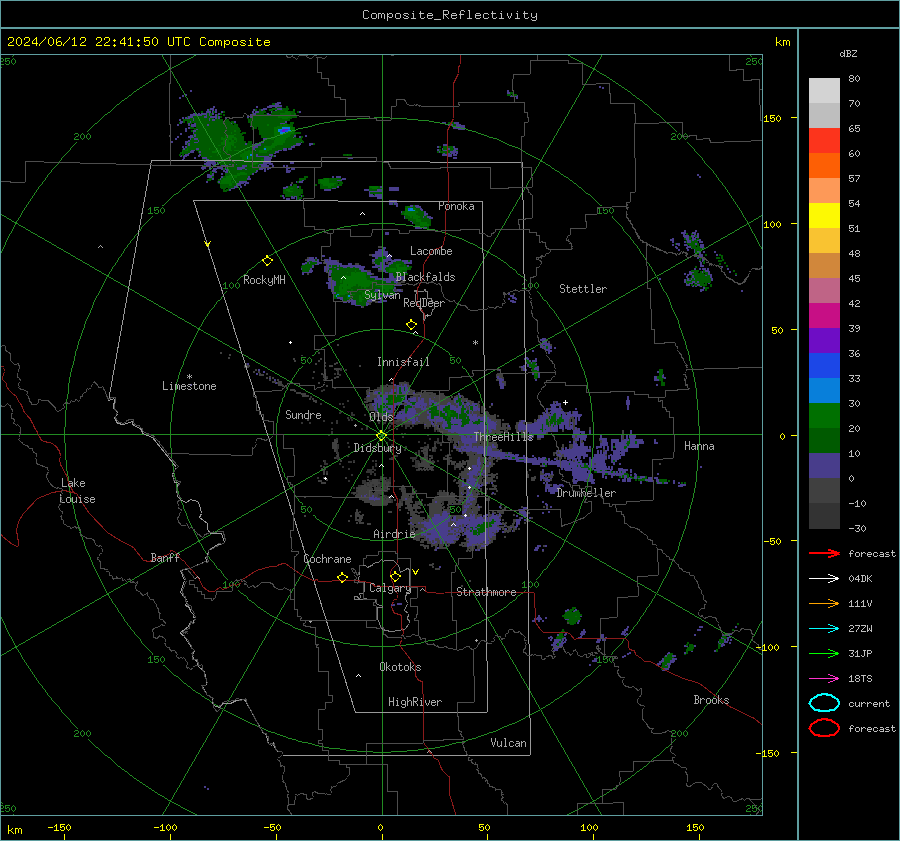Click the green 31JP arrow icon
The height and width of the screenshot is (841, 900).
tap(824, 653)
